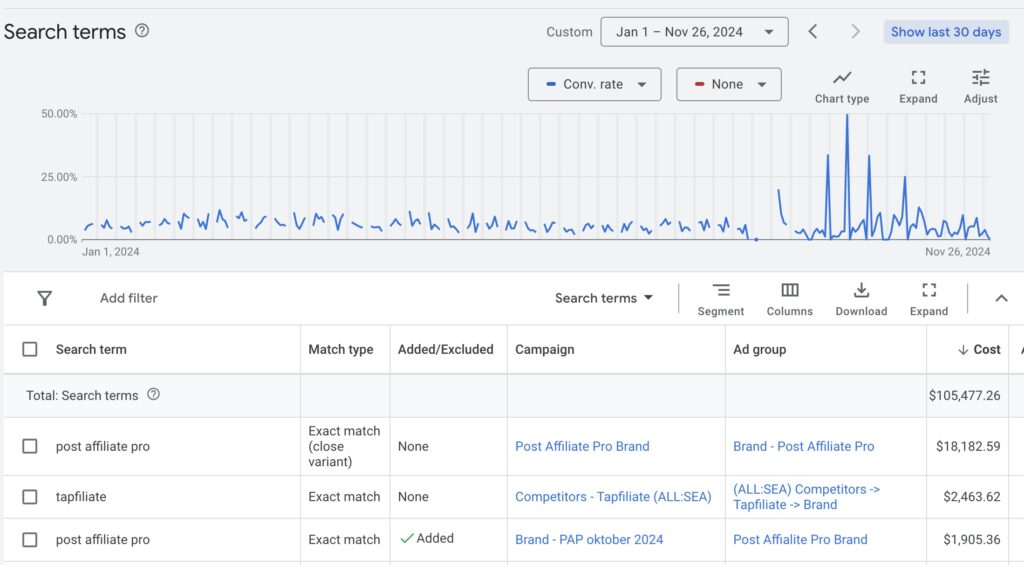Click the $2,463.62 cost value

click(x=971, y=497)
